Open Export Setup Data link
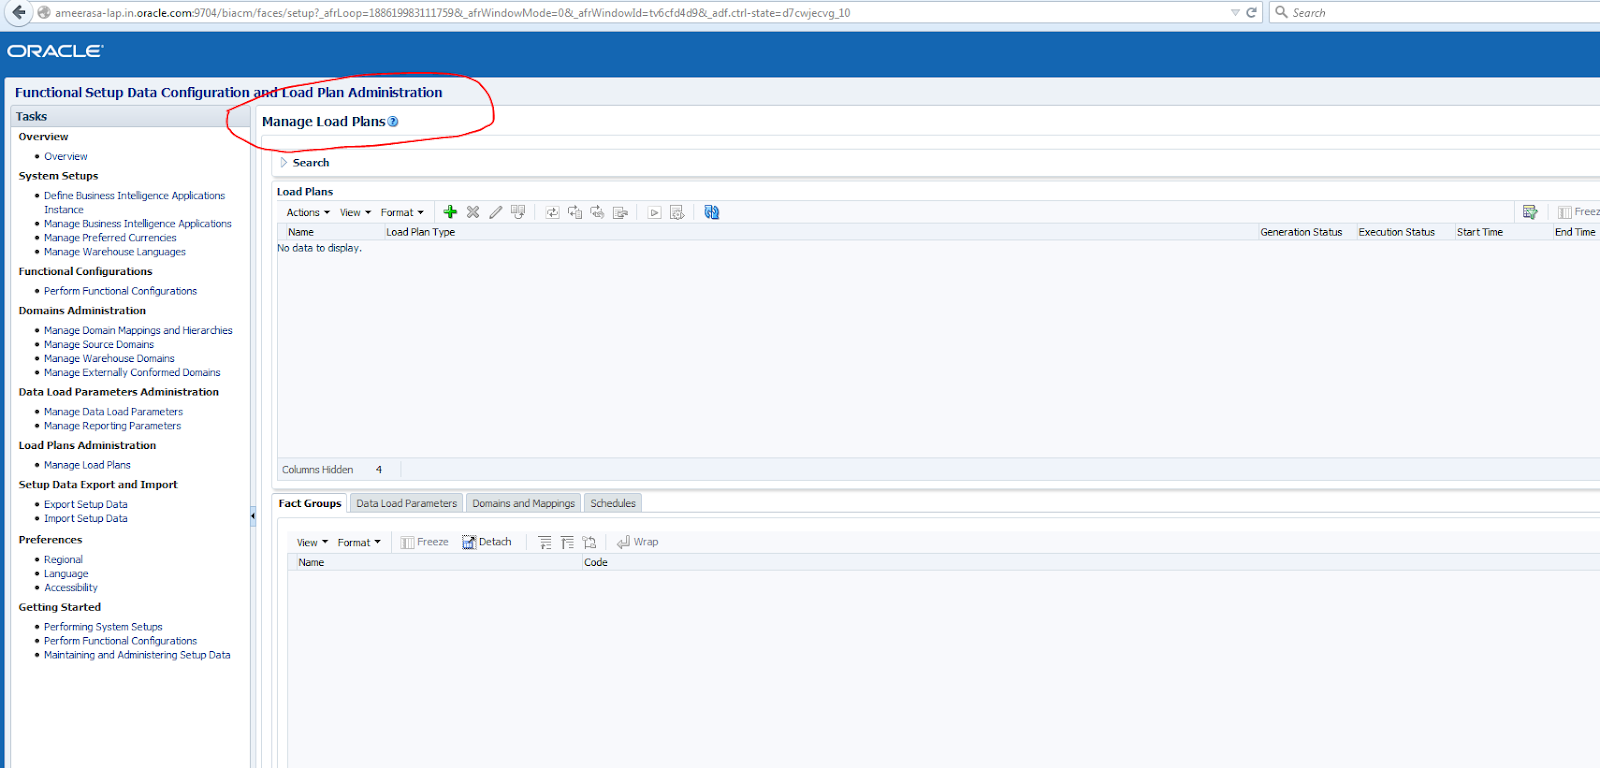The width and height of the screenshot is (1600, 768). click(x=85, y=505)
